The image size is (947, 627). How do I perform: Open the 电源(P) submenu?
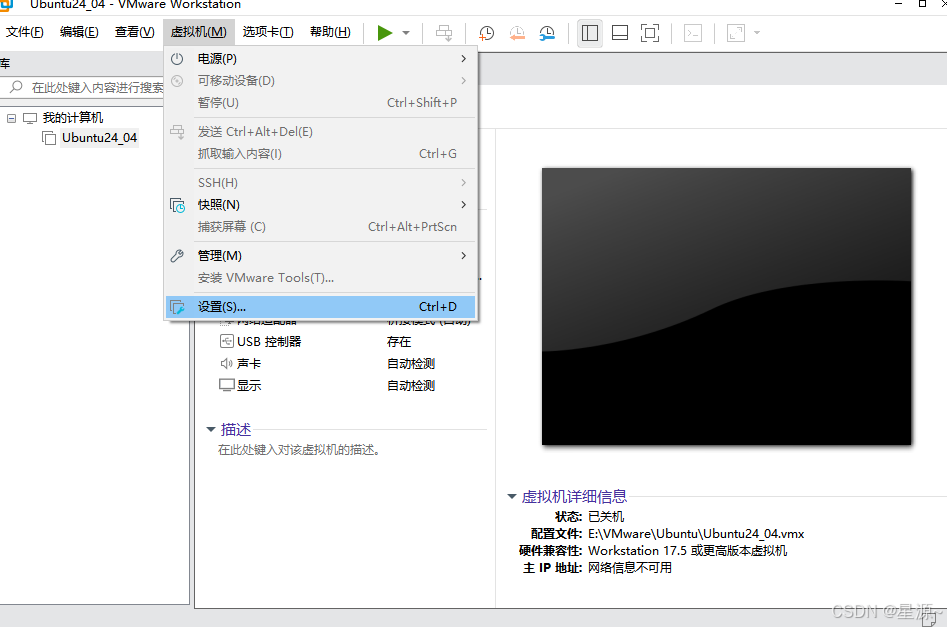tap(320, 59)
